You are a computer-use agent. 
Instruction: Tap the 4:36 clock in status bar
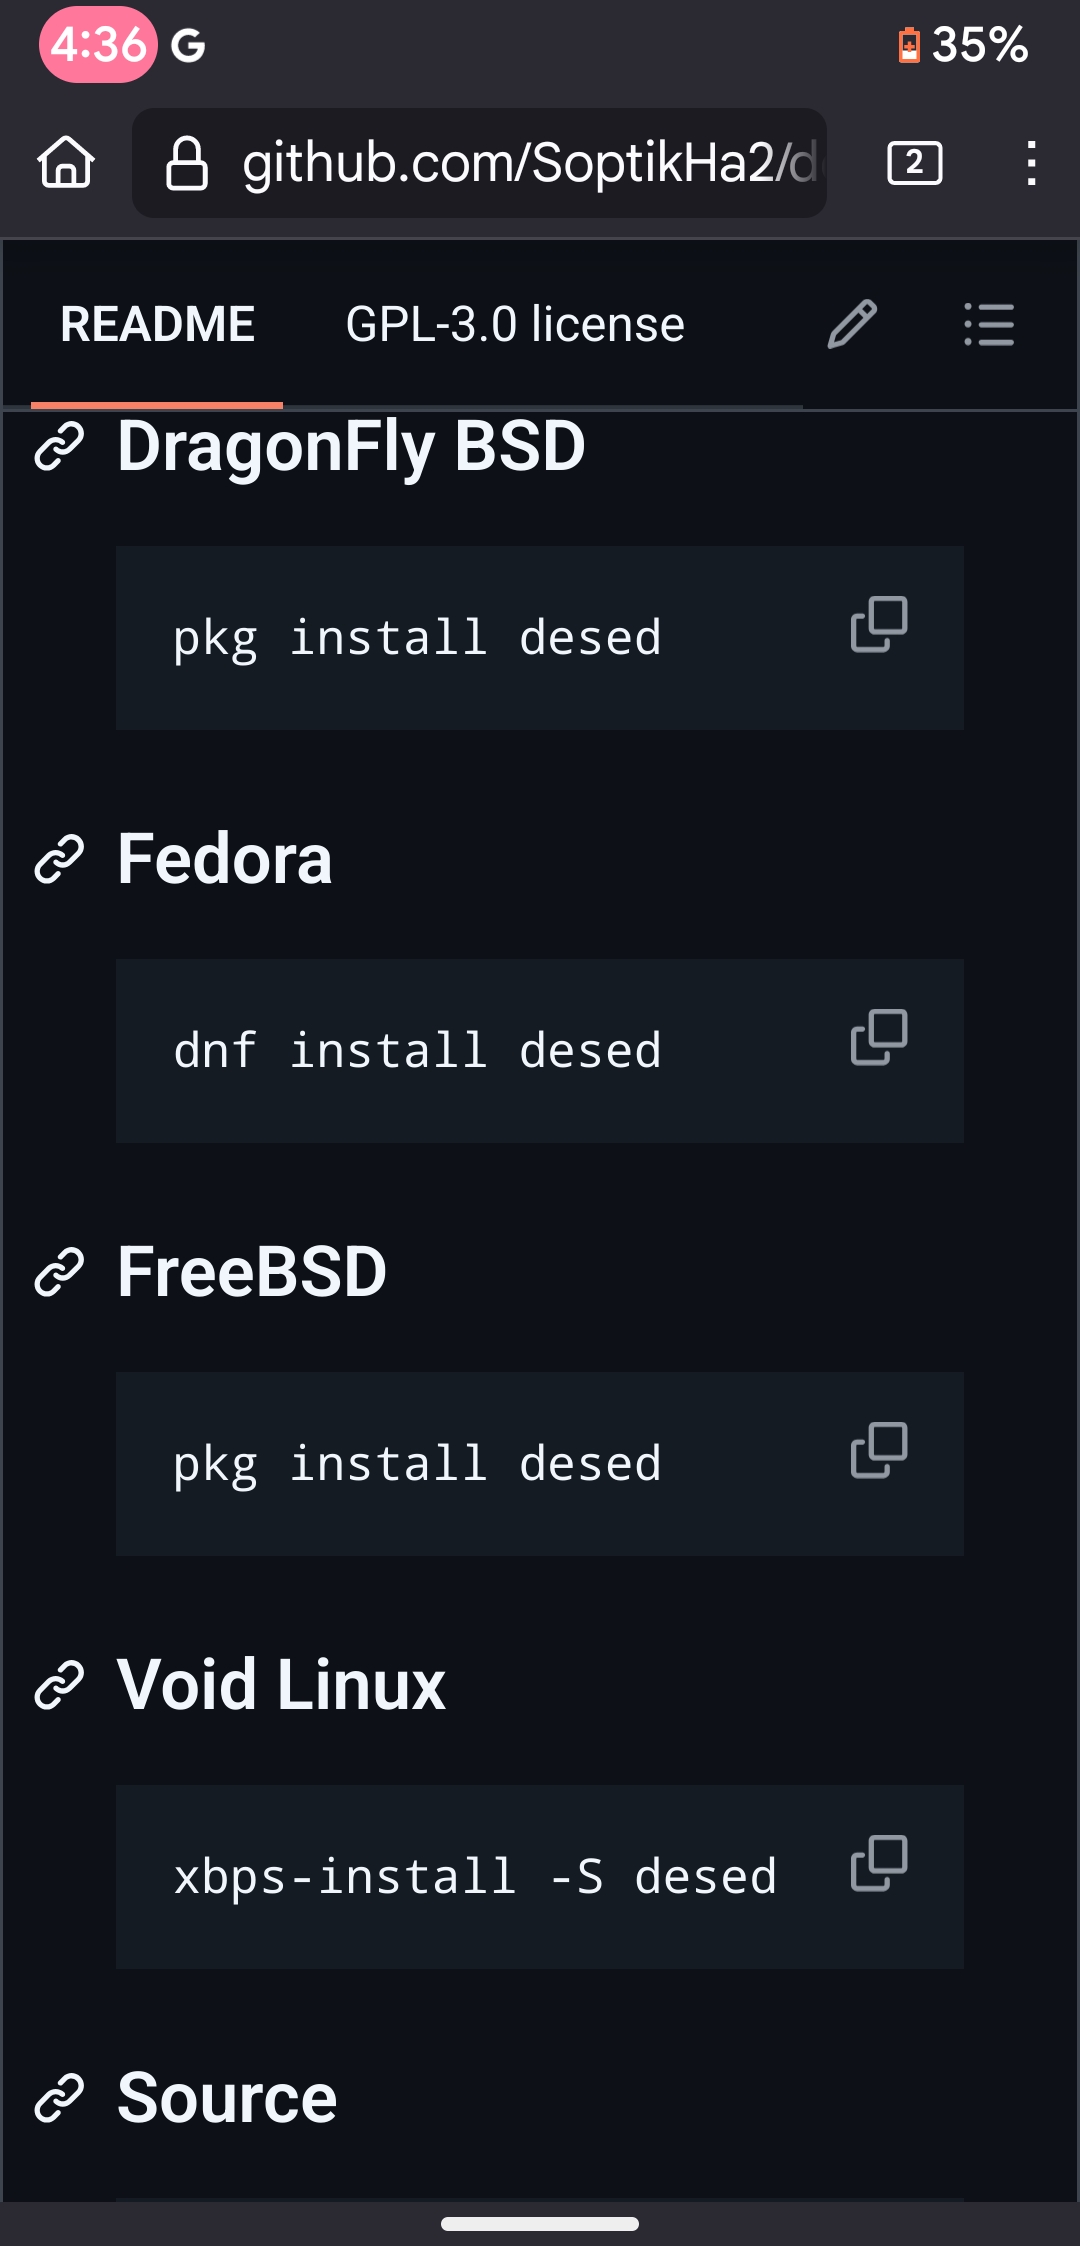coord(98,45)
